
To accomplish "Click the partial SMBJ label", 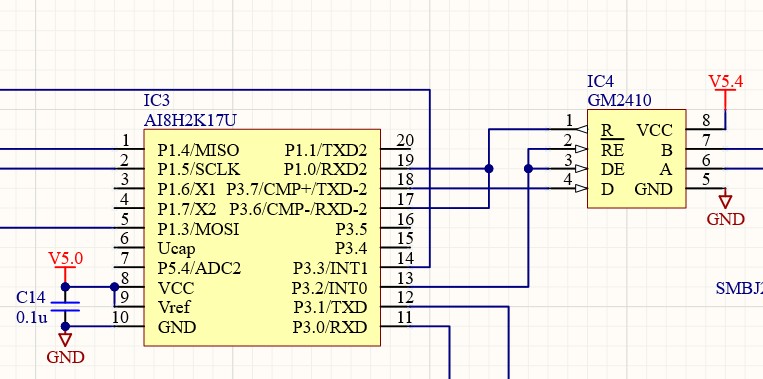I will click(739, 289).
